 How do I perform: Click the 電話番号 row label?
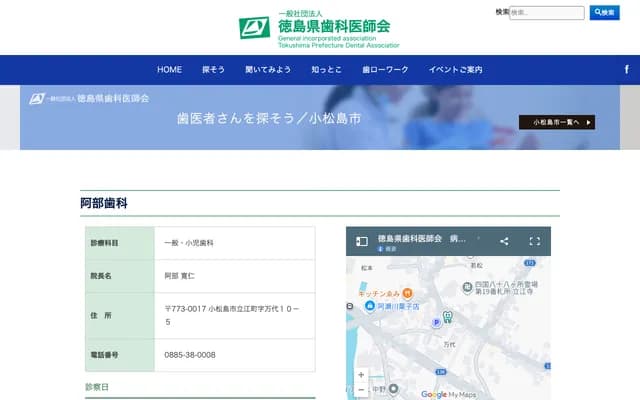[104, 355]
